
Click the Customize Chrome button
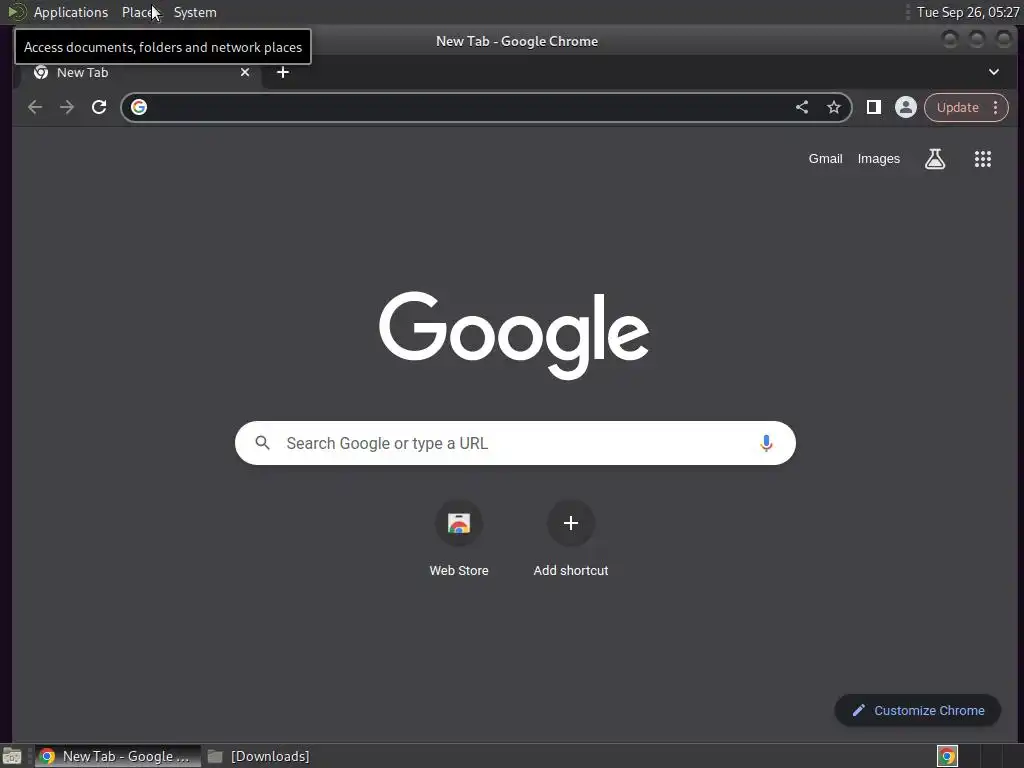(918, 710)
